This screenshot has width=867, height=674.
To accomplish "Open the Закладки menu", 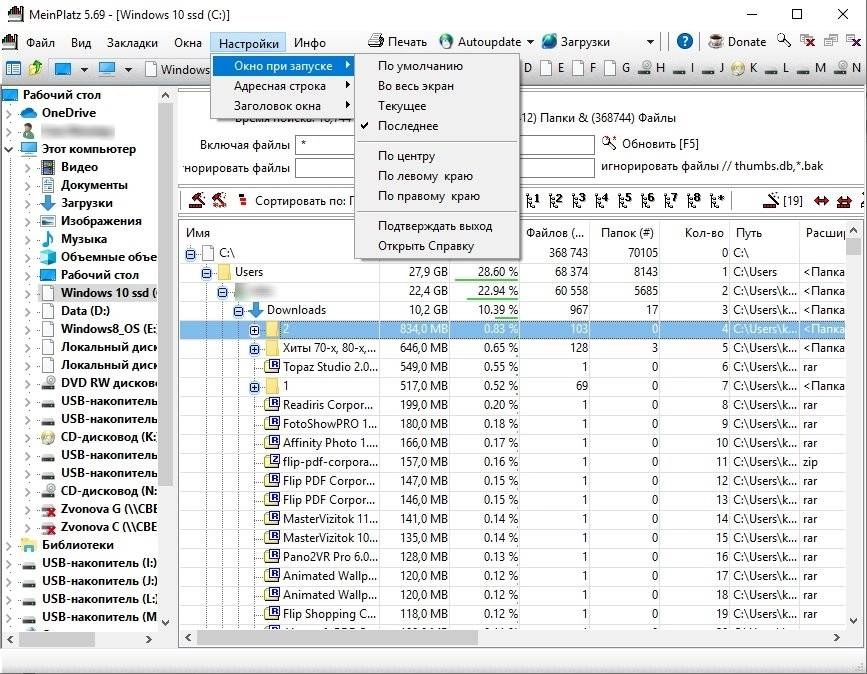I will click(132, 43).
